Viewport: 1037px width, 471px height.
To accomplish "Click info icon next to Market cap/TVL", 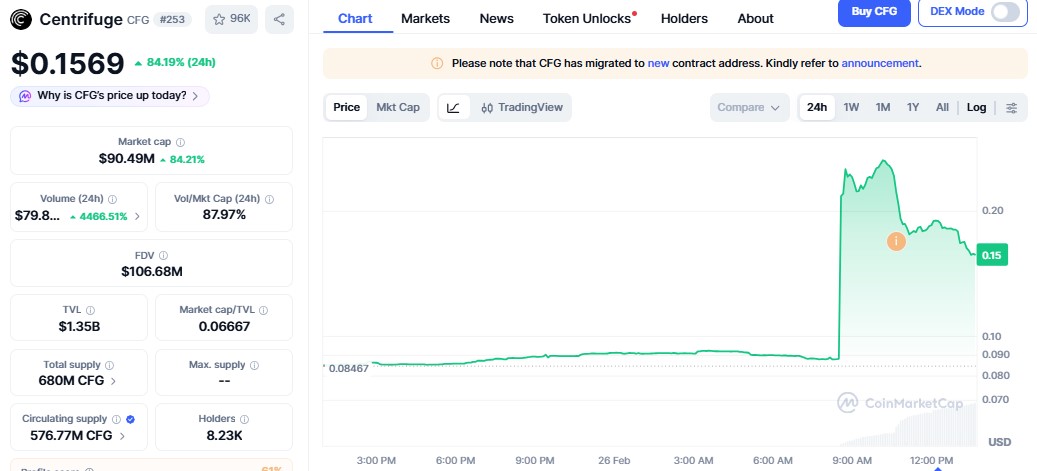I will 265,310.
